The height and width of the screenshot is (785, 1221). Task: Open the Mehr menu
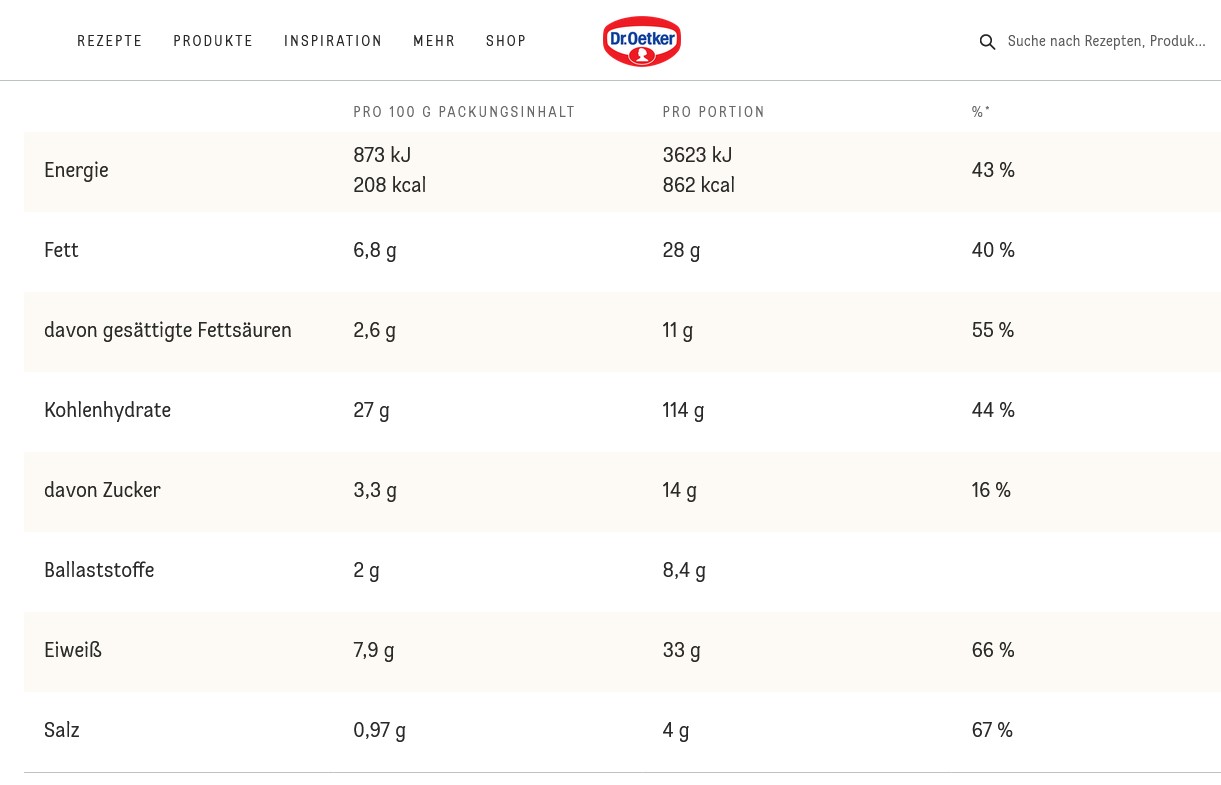434,41
